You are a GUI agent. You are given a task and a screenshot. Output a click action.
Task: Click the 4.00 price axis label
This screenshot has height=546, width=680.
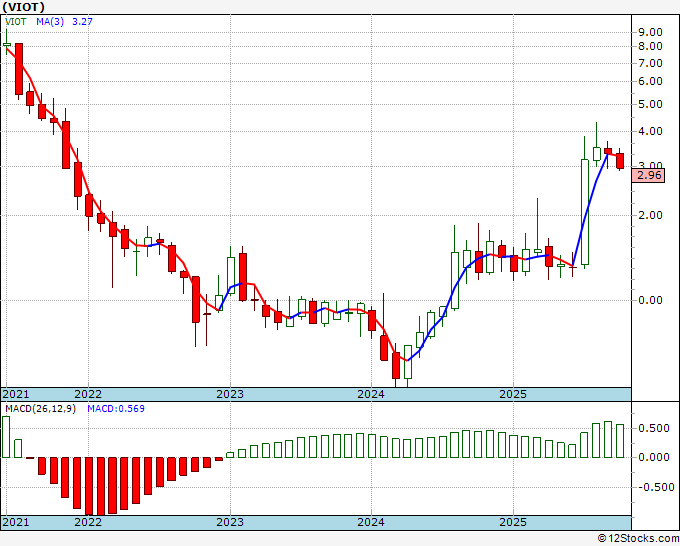click(650, 131)
